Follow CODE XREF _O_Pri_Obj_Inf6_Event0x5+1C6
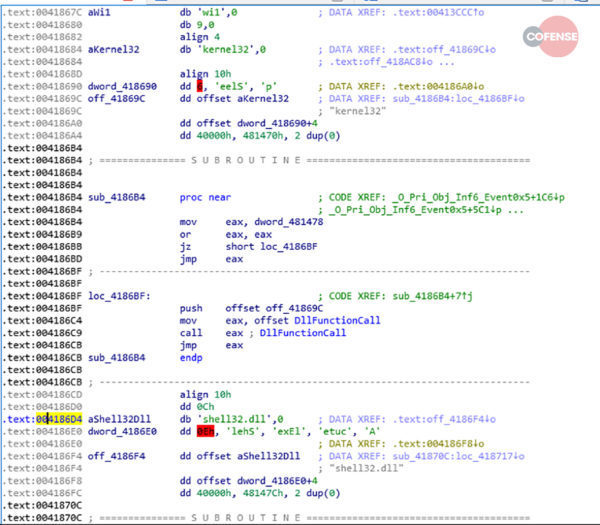This screenshot has height=525, width=600. pyautogui.click(x=474, y=198)
